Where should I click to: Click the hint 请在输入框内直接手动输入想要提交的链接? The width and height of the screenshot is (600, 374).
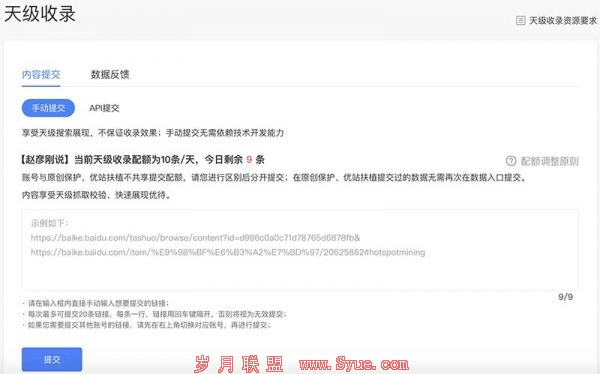98,304
